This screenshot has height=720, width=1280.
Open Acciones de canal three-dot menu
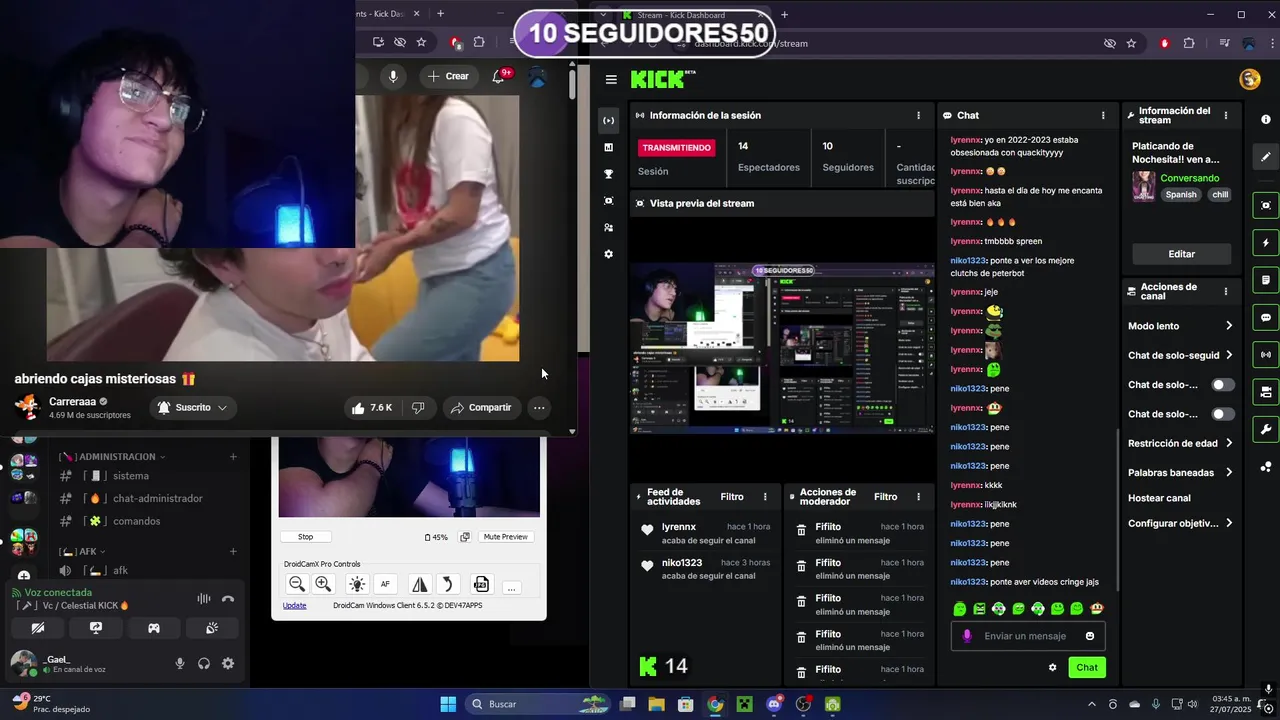coord(1225,292)
